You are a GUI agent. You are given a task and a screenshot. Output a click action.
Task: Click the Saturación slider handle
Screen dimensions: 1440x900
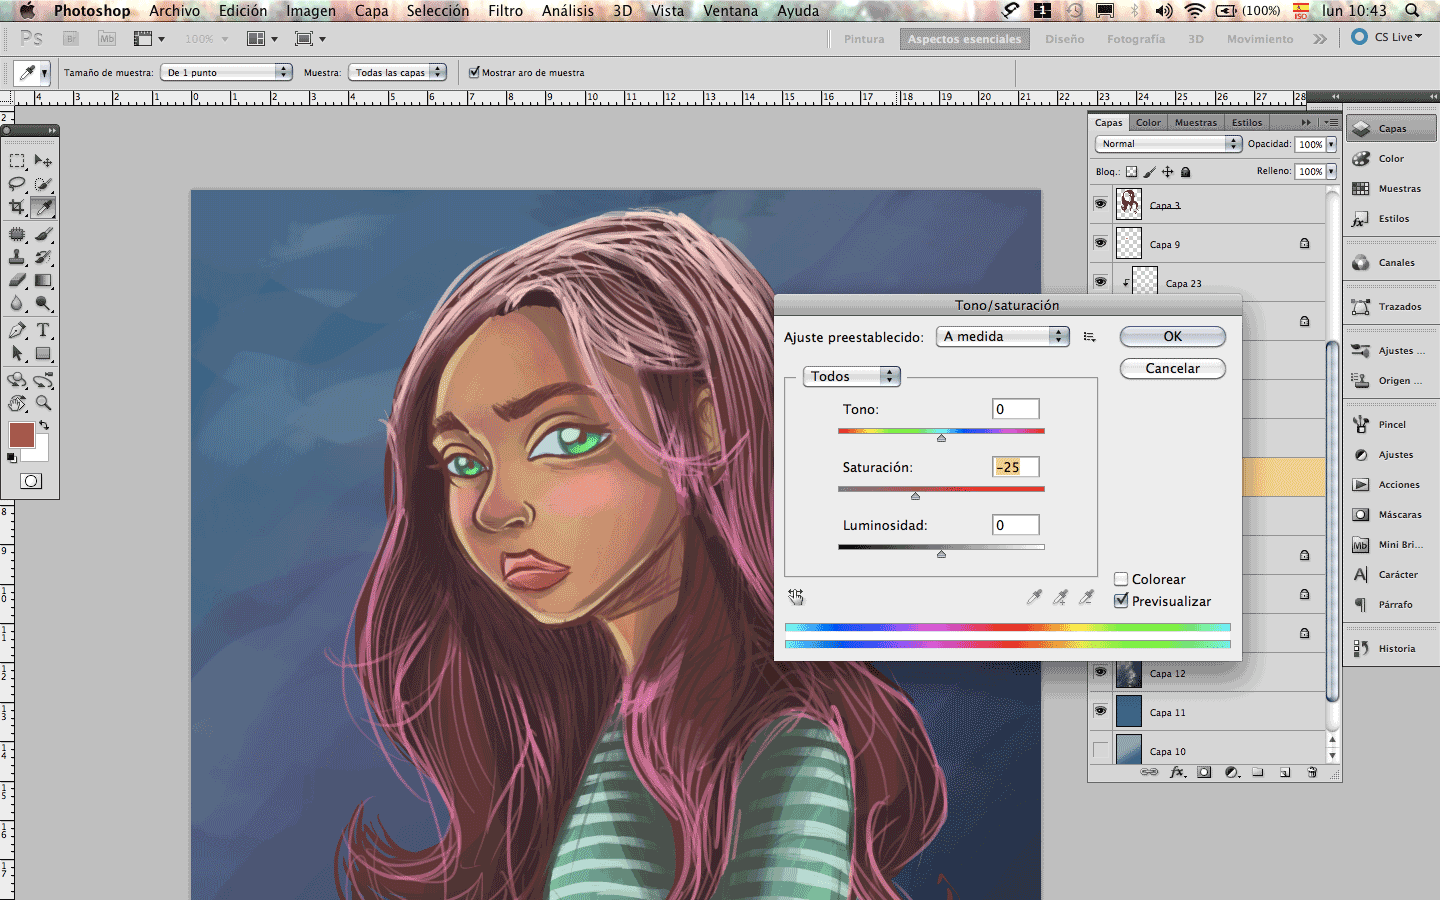915,496
